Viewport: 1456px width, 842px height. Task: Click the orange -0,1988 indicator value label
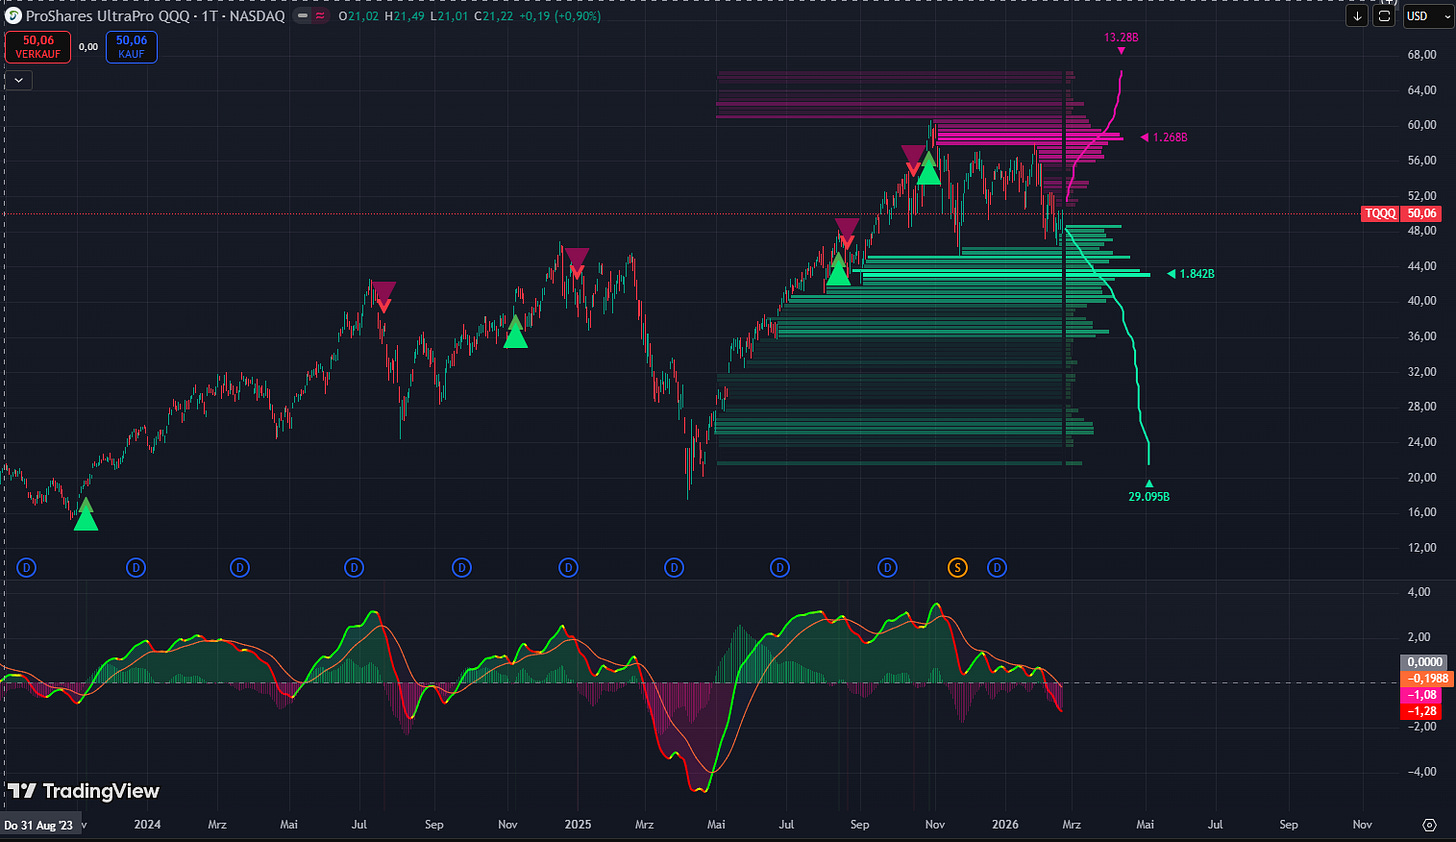pos(1427,679)
